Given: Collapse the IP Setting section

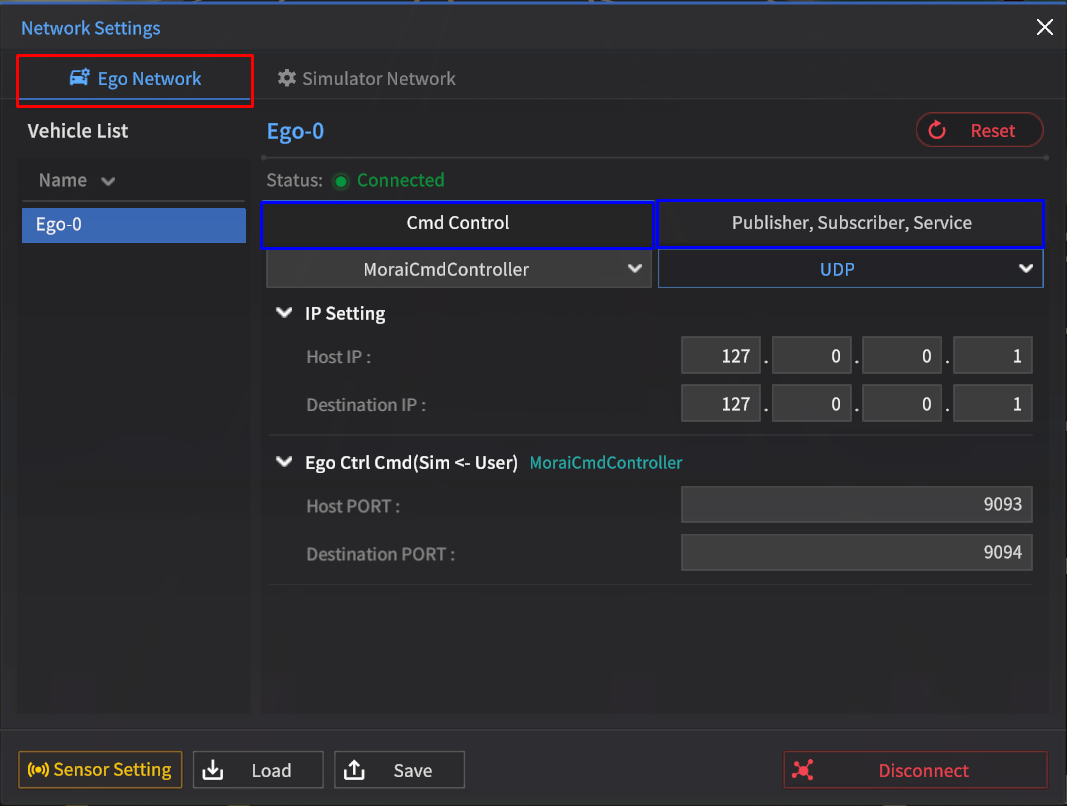Looking at the screenshot, I should point(284,313).
